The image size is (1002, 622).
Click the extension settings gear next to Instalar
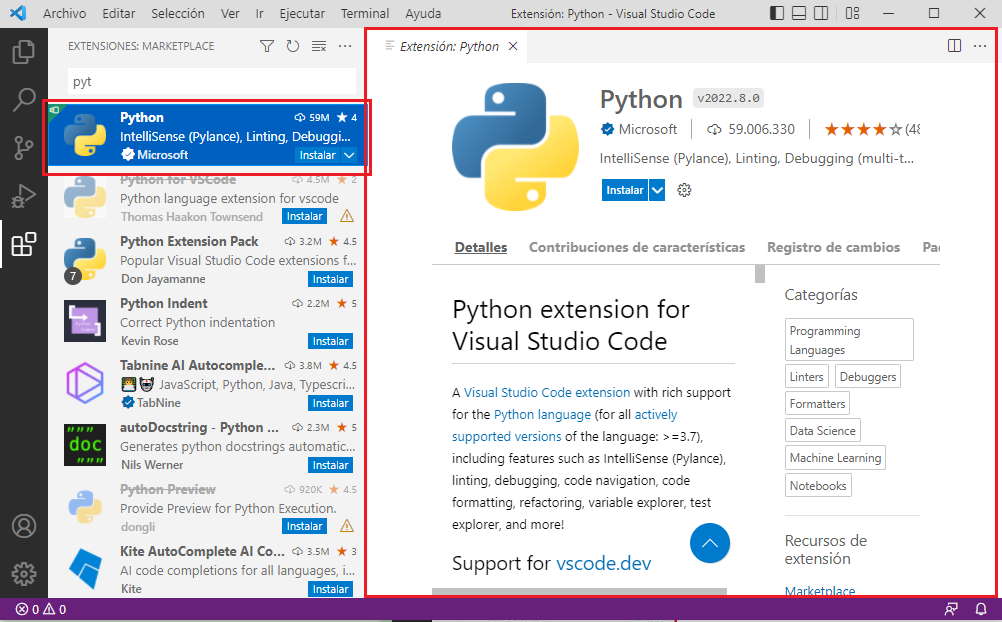(x=684, y=190)
